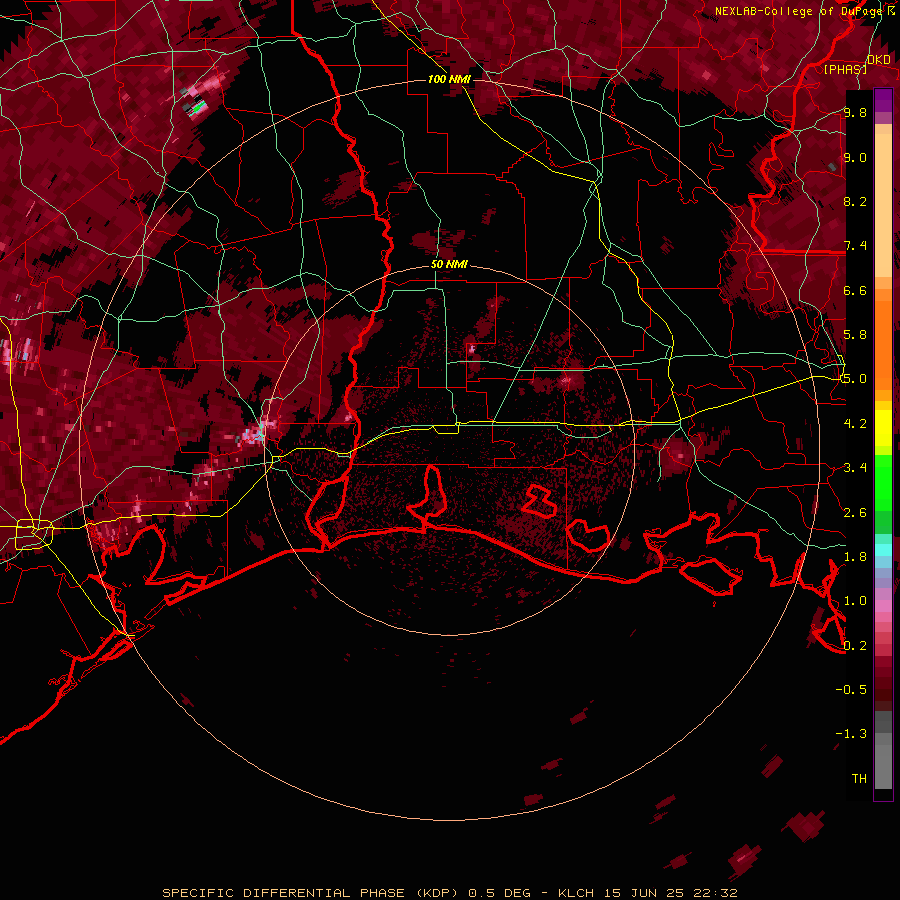Pick the pink segment beside 1.0

pos(883,605)
